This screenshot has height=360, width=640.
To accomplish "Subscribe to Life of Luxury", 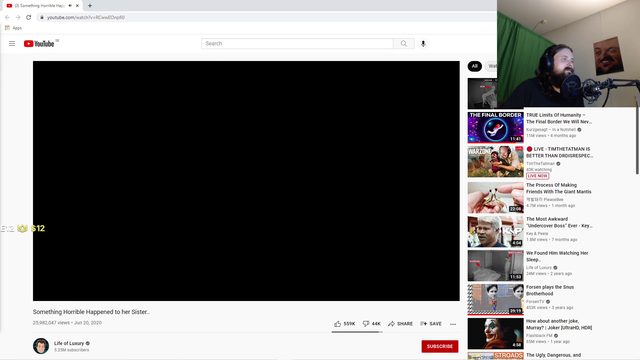I will 440,346.
